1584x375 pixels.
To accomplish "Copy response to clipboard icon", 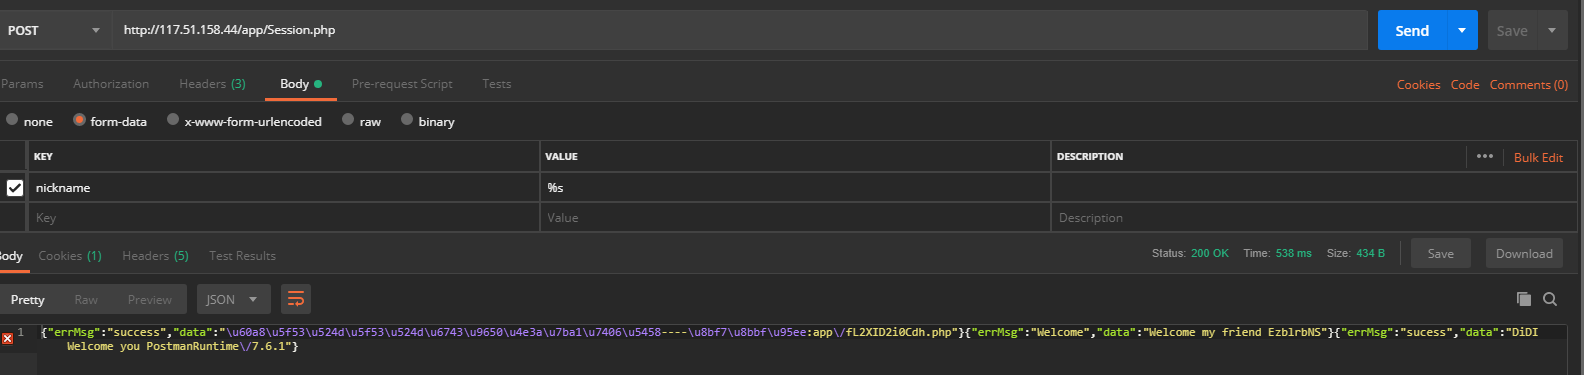I will (1524, 299).
